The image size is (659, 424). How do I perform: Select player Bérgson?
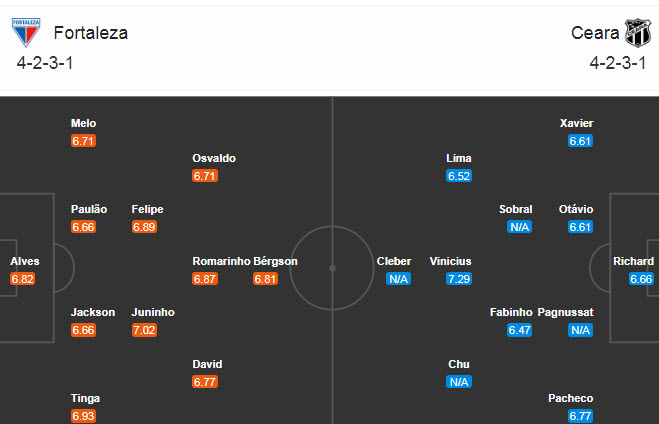pos(275,261)
